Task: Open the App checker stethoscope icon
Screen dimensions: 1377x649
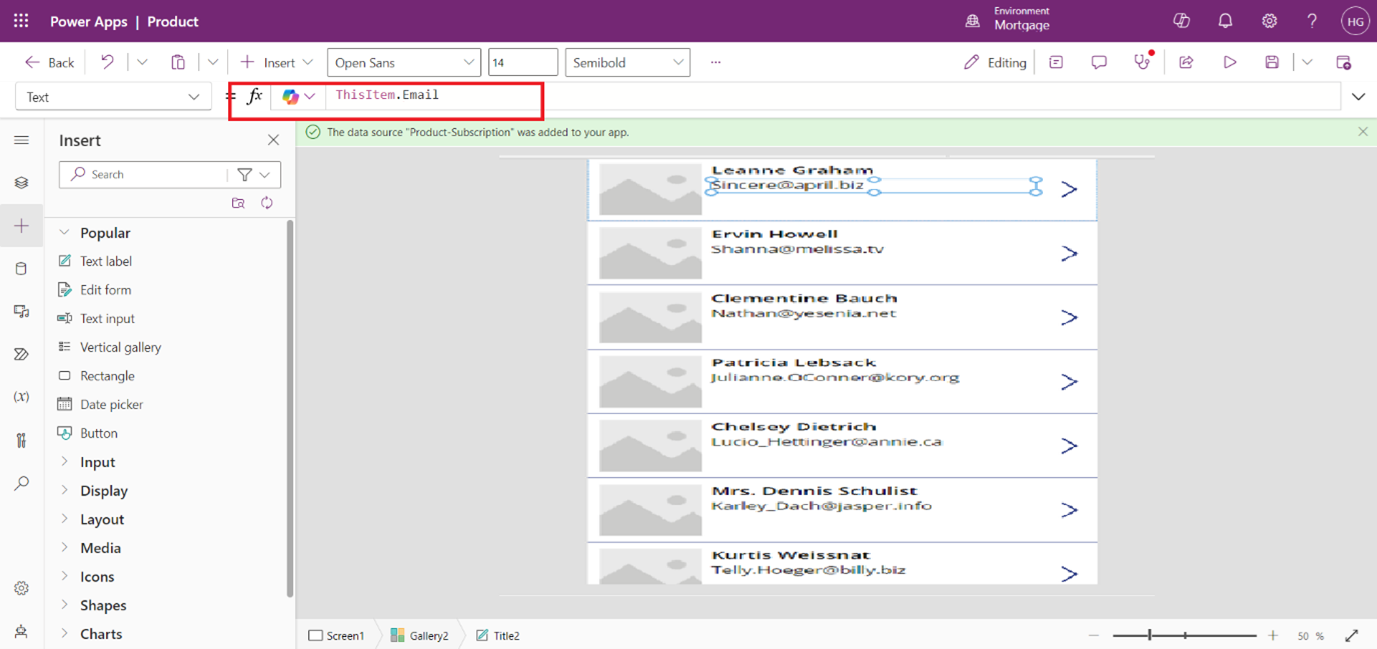Action: 1142,62
